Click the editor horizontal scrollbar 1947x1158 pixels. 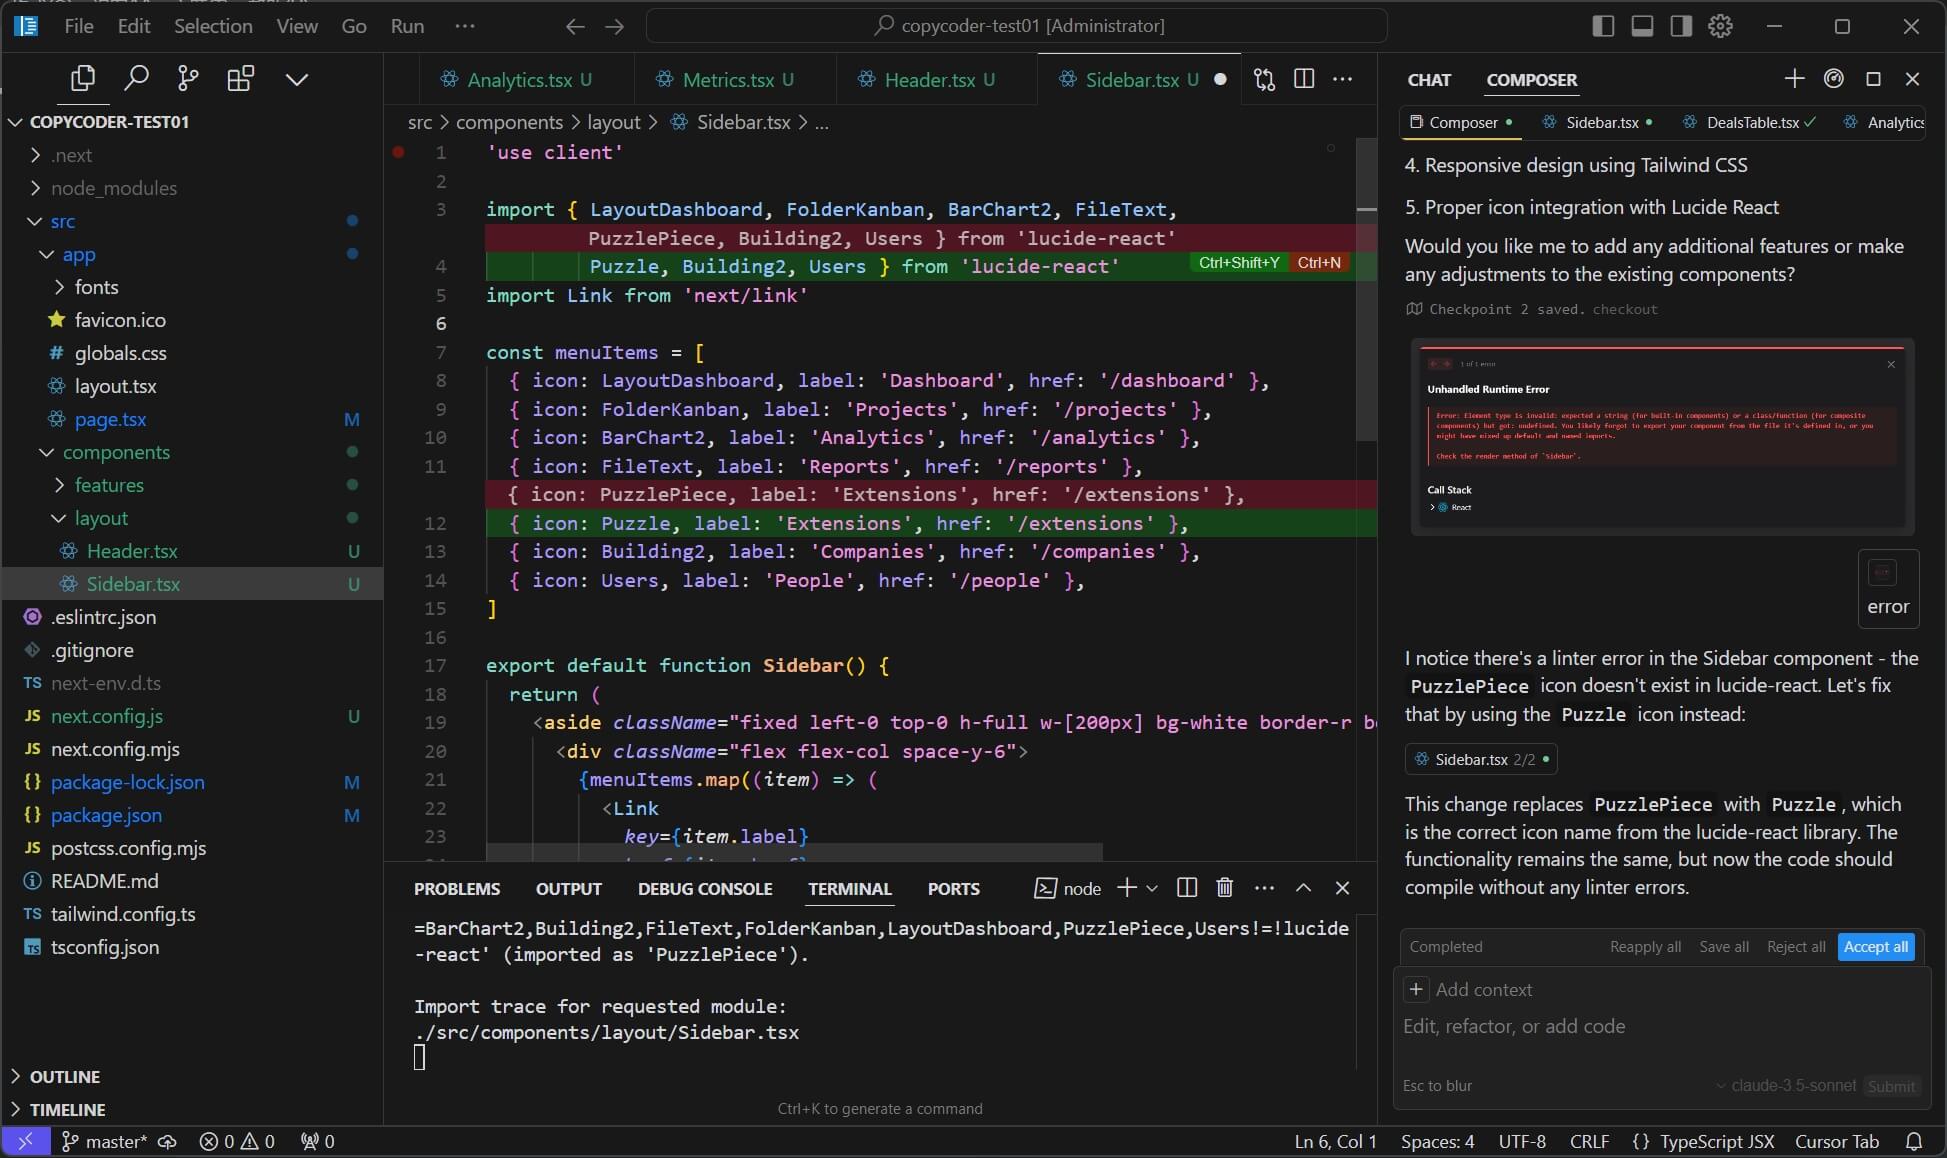click(x=794, y=852)
